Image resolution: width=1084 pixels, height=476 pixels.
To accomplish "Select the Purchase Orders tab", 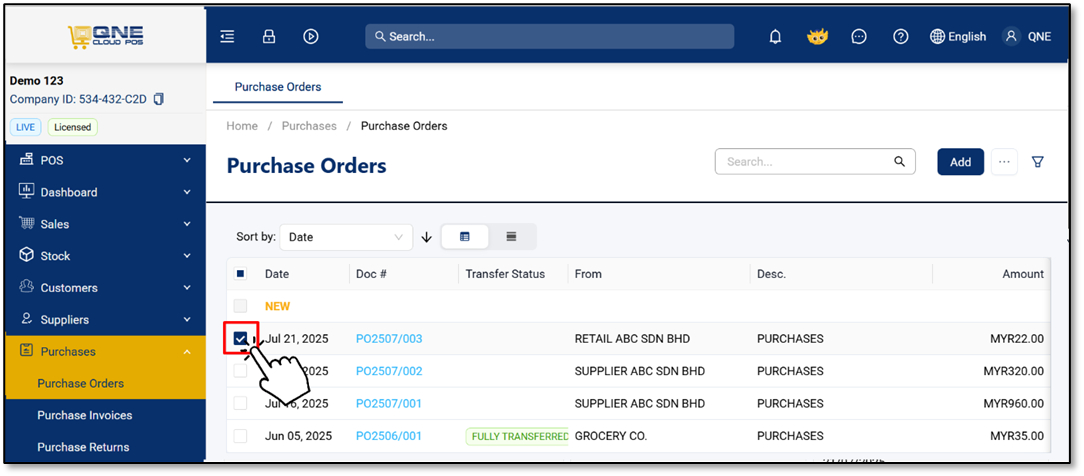I will 278,87.
